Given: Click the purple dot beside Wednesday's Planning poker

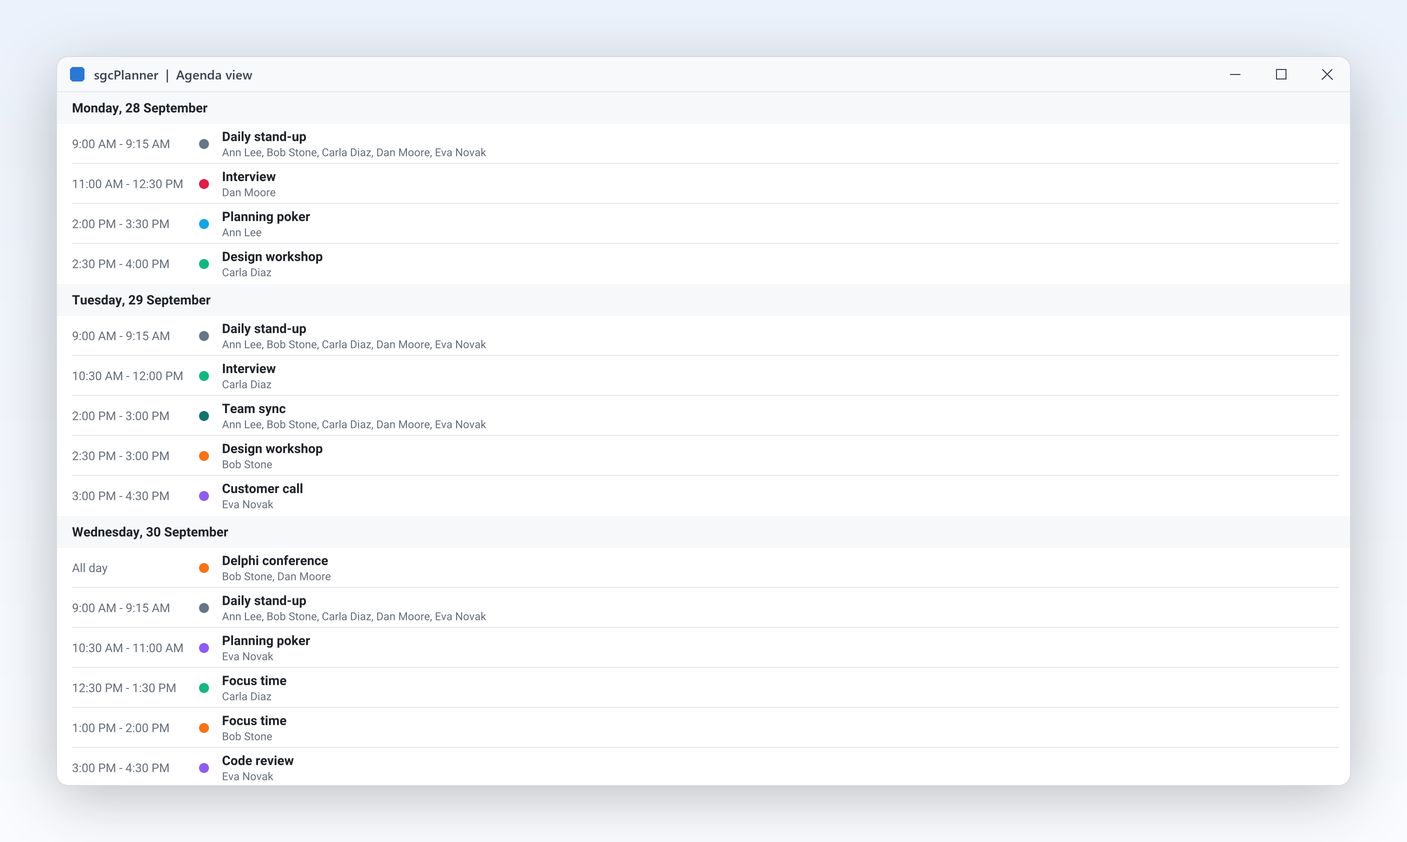Looking at the screenshot, I should pyautogui.click(x=204, y=648).
